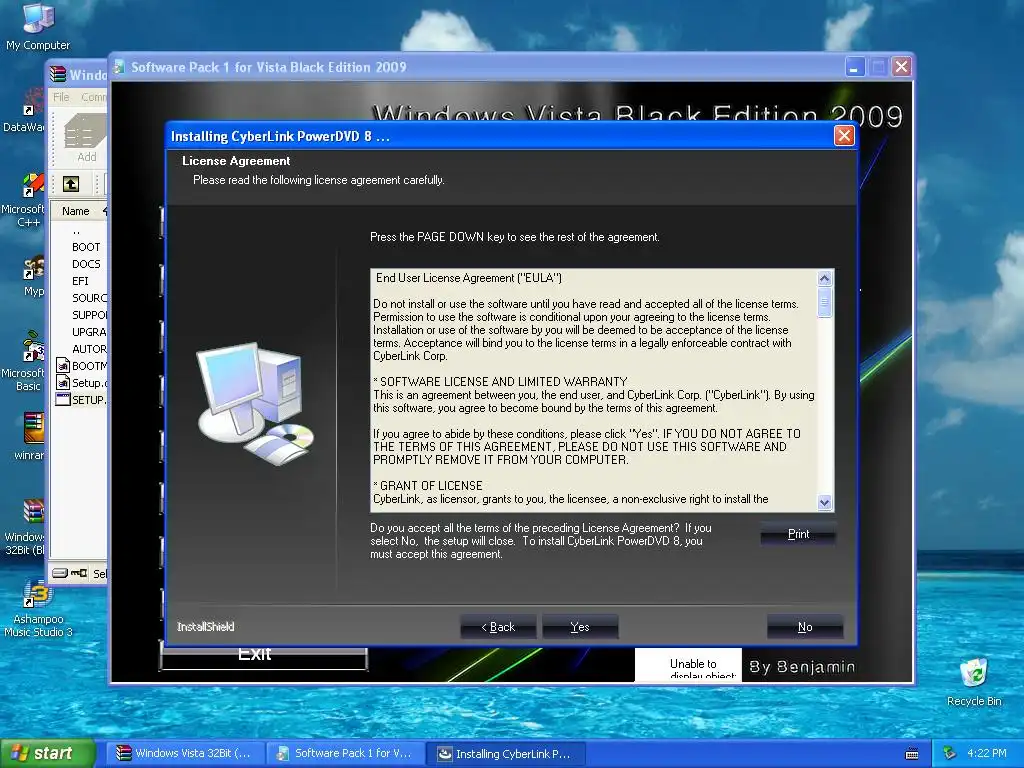Launch Ashampoo Music Studio 3 shortcut
Image resolution: width=1024 pixels, height=768 pixels.
tap(38, 609)
